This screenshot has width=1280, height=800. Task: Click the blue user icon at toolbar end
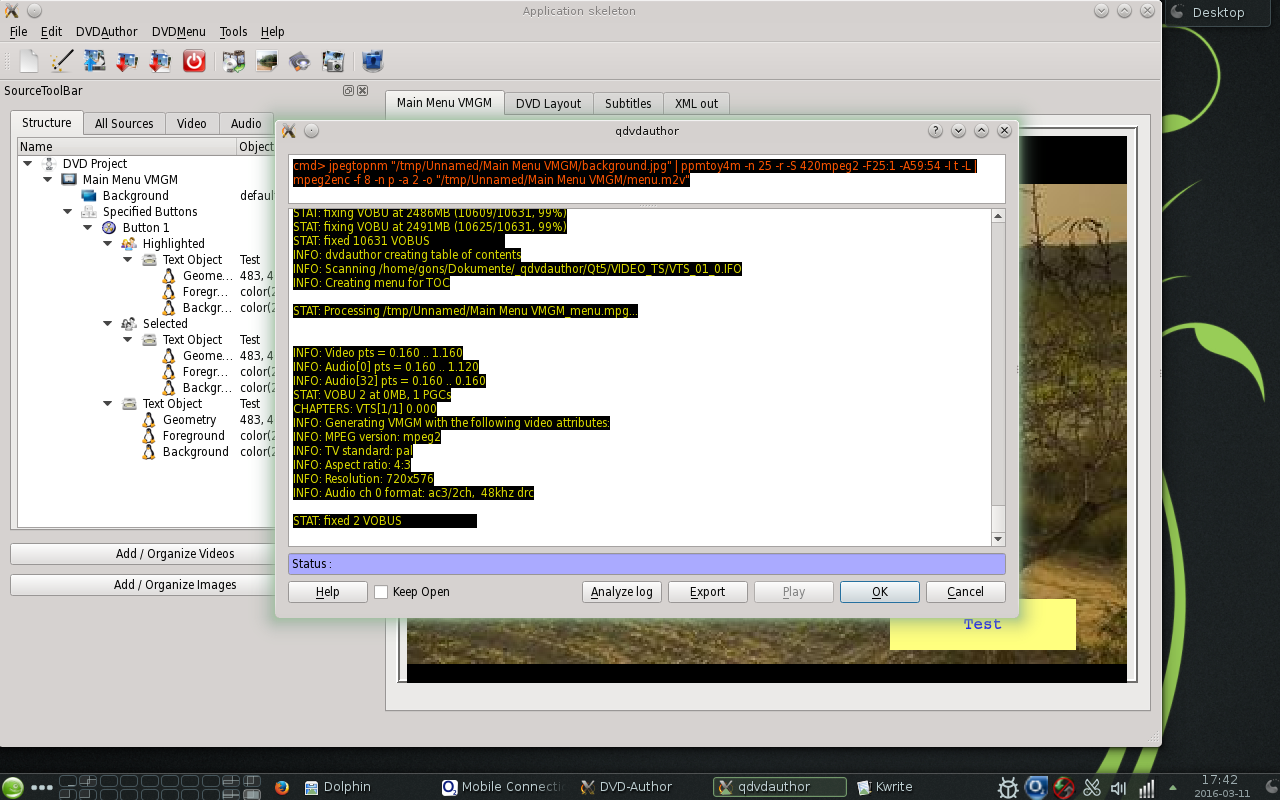371,61
